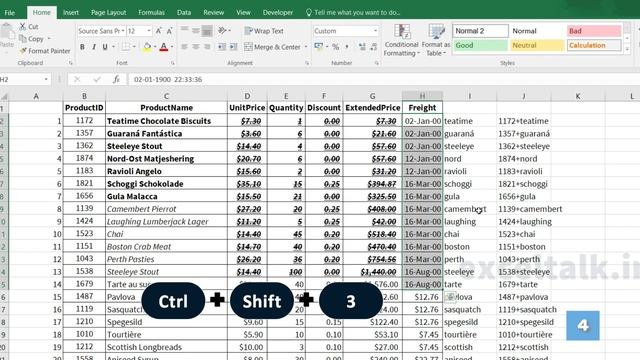Open the font name dropdown Source Sans Pro

pyautogui.click(x=123, y=31)
